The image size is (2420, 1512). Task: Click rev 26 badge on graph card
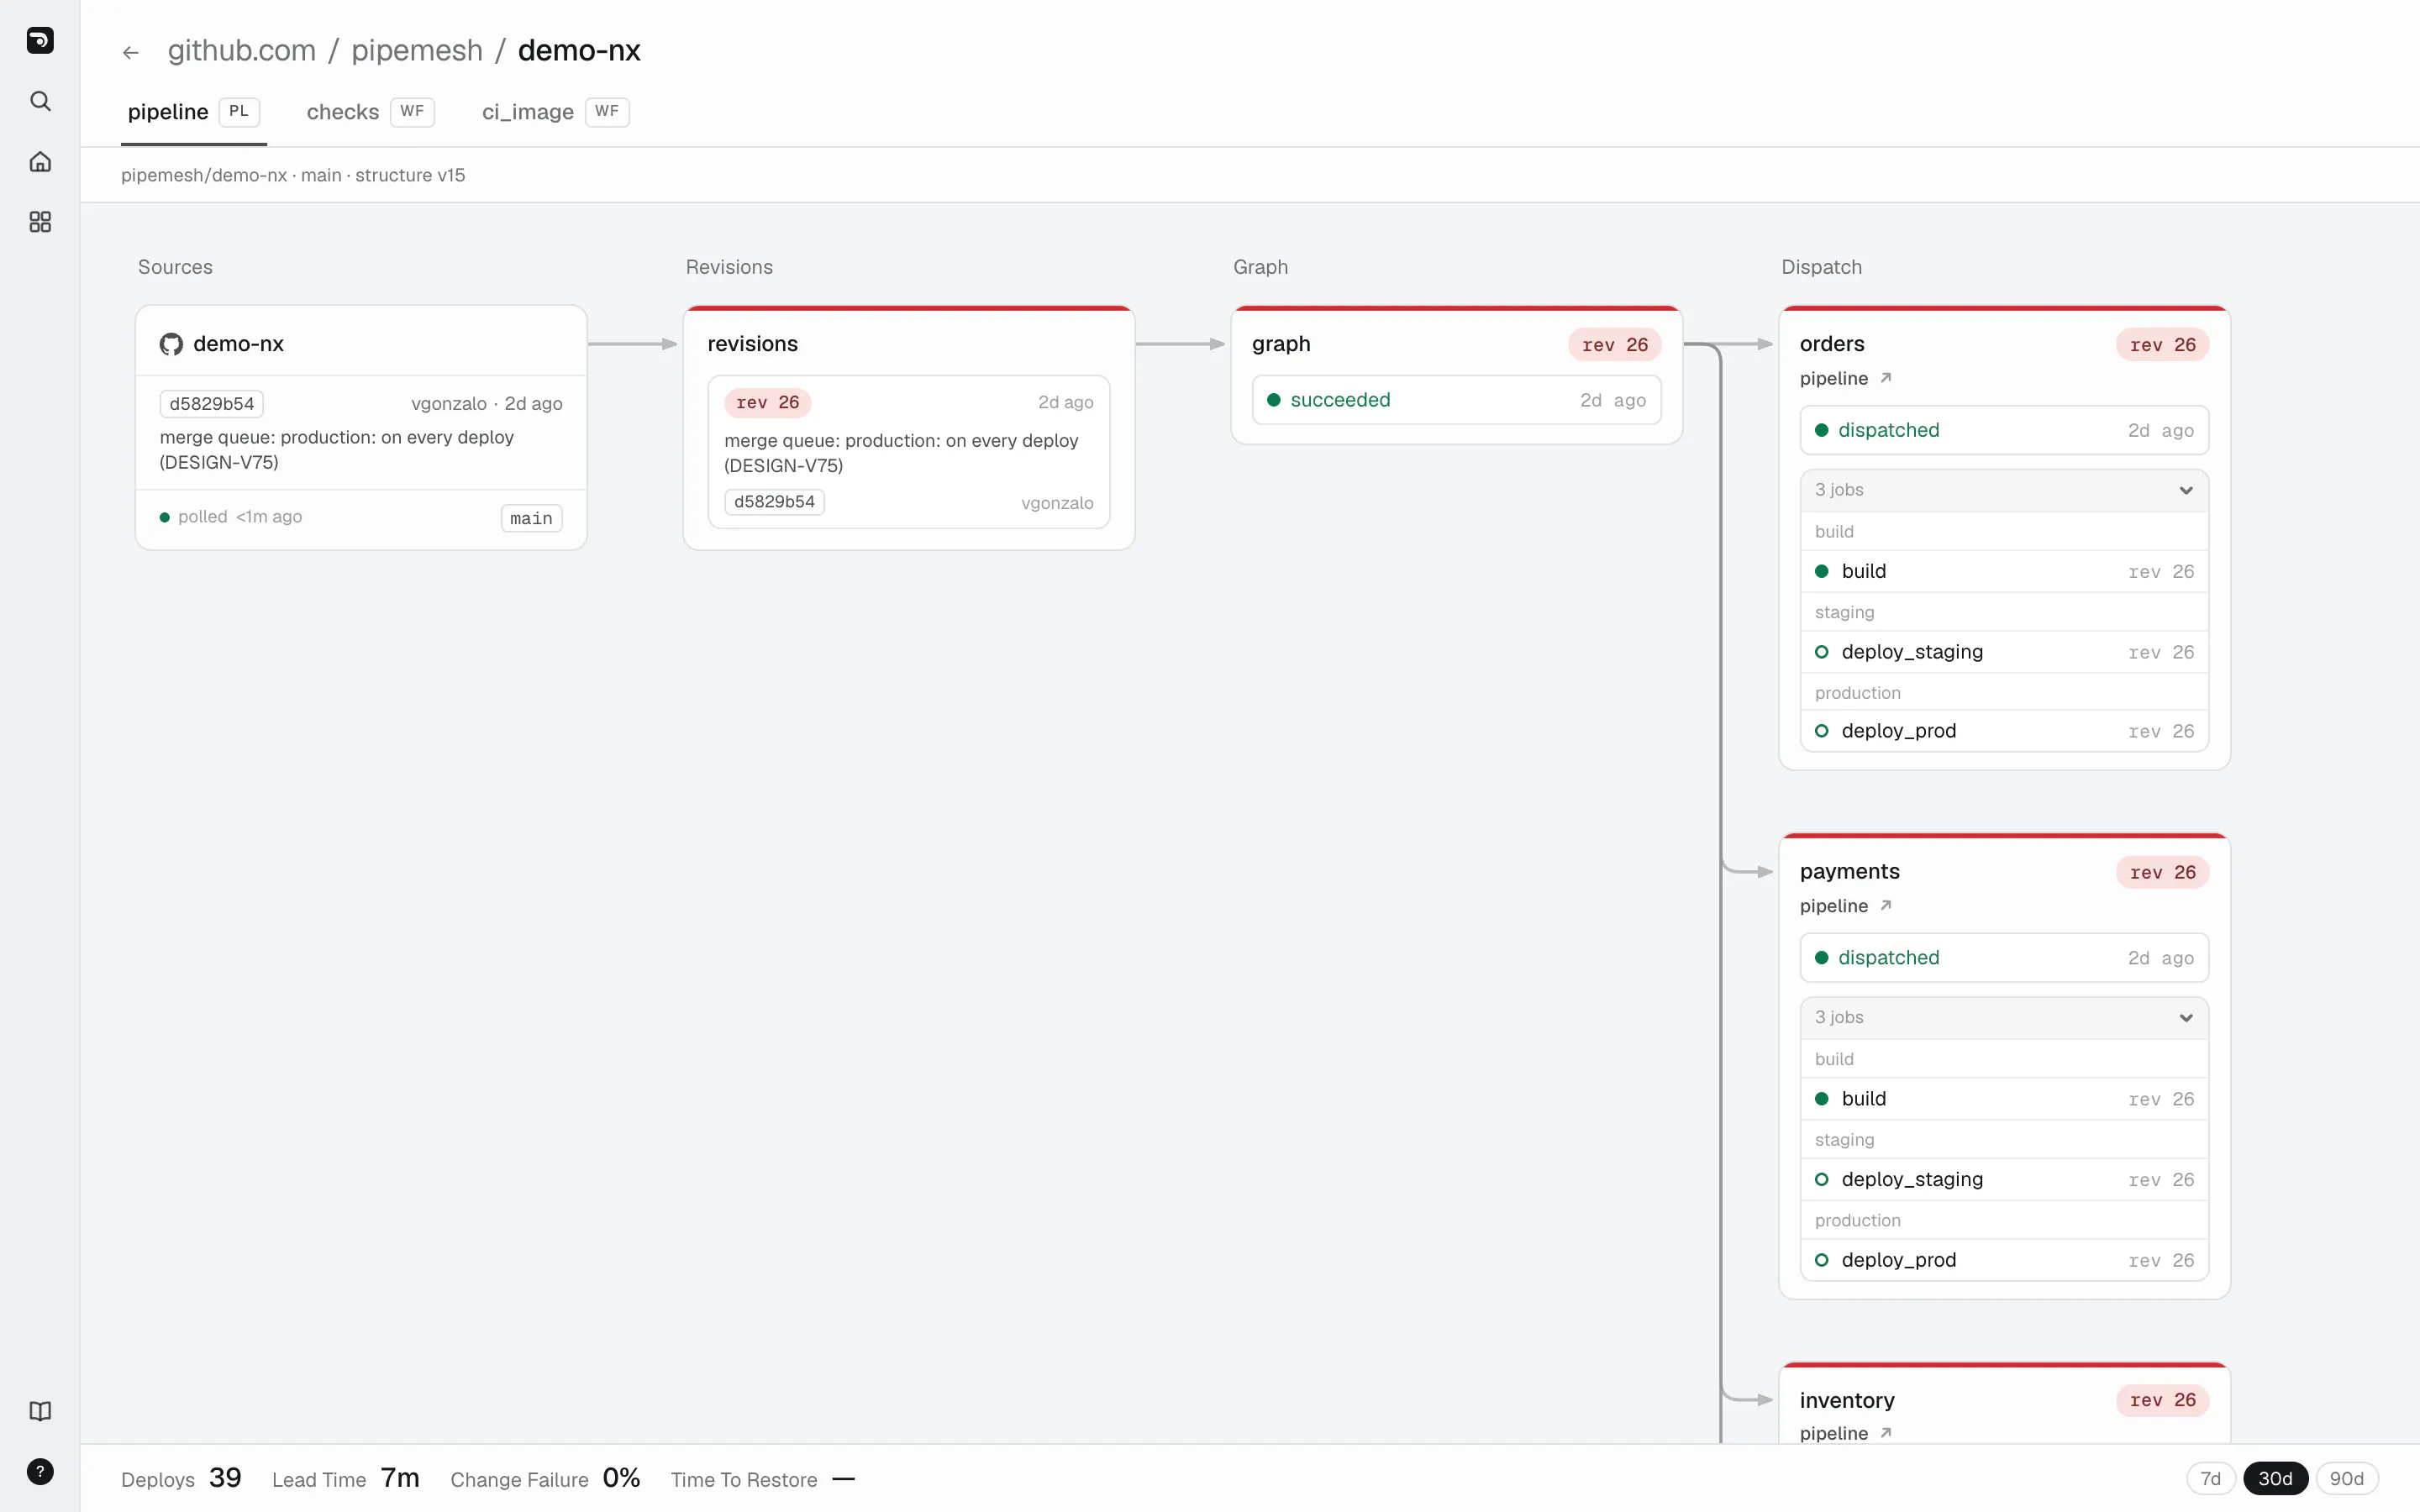click(1614, 344)
